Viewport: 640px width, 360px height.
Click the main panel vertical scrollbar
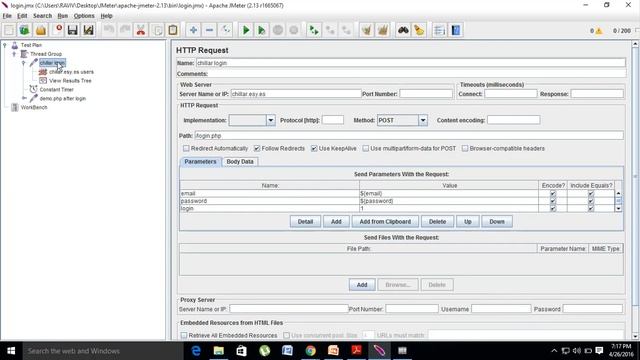635,190
